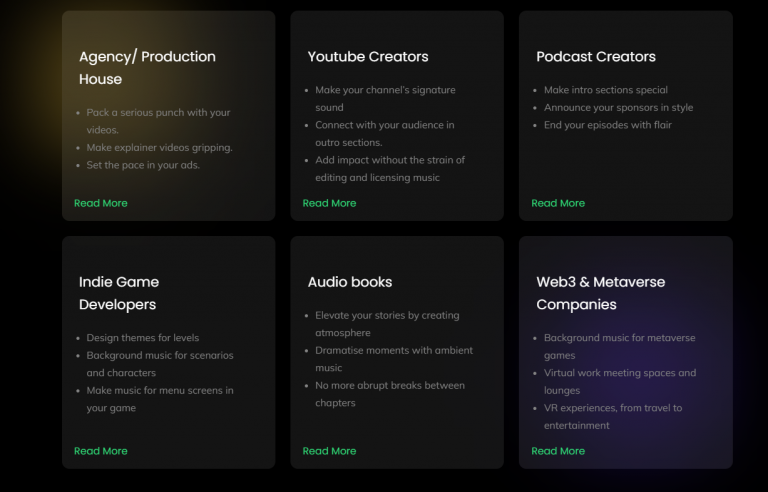Open Read More under Youtube Creators

tap(329, 203)
